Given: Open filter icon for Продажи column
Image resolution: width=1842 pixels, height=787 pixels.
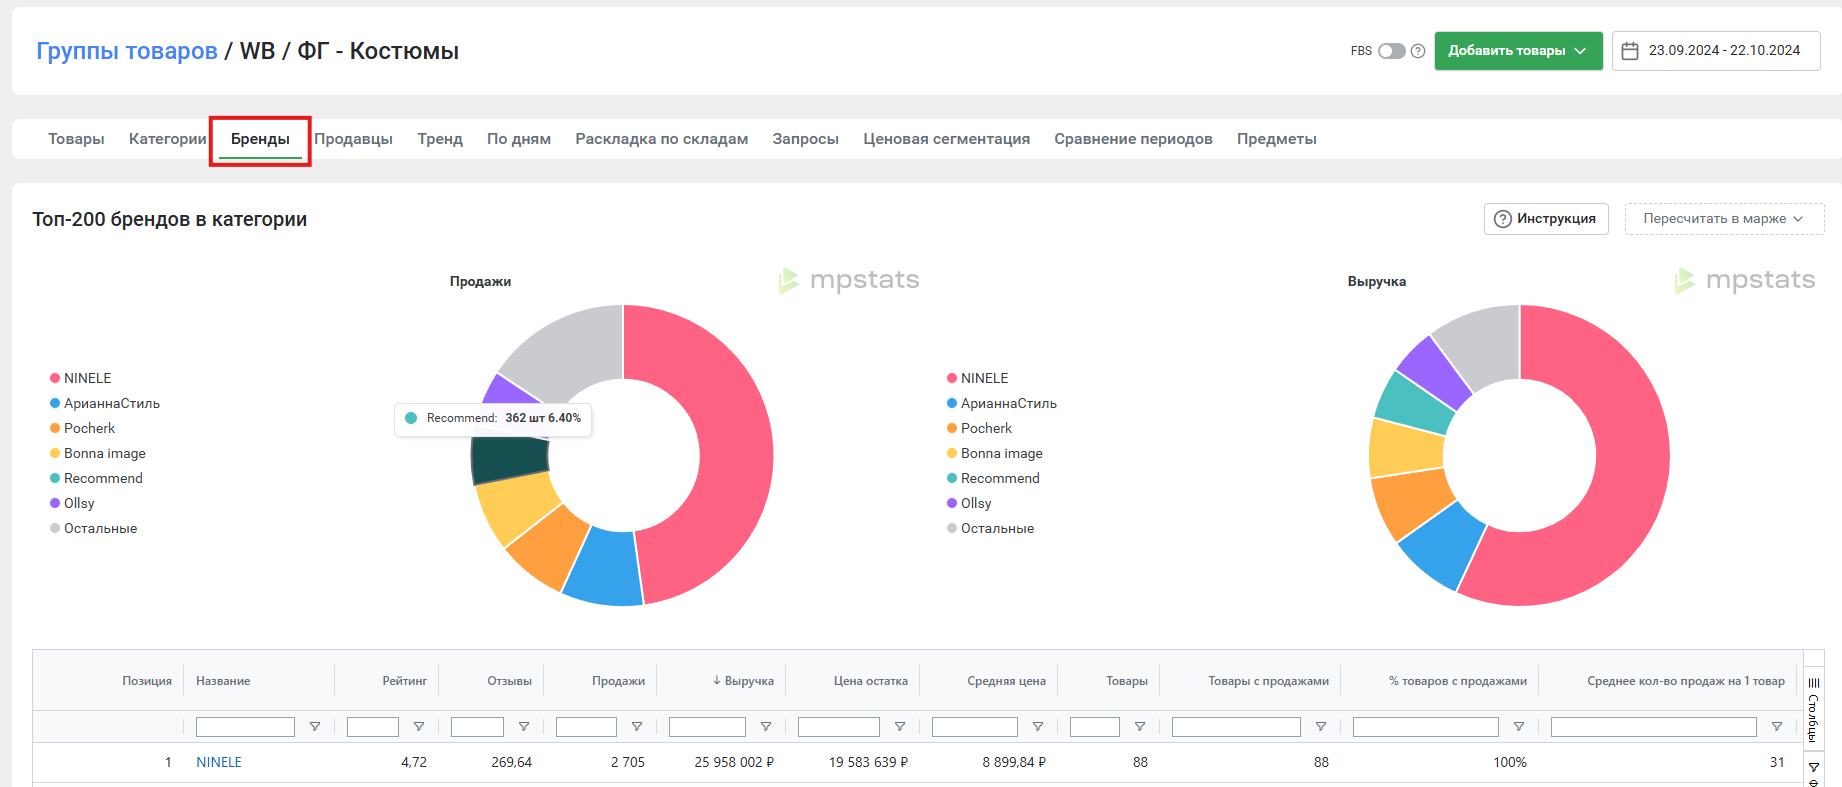Looking at the screenshot, I should click(x=637, y=727).
